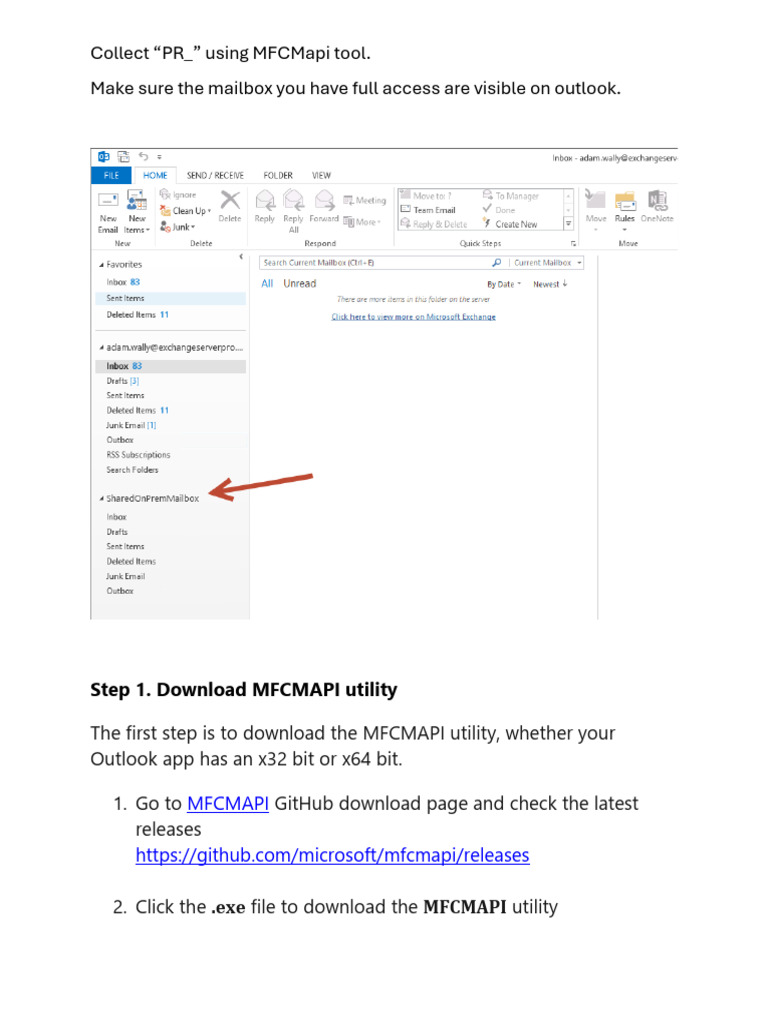Image resolution: width=768 pixels, height=1024 pixels.
Task: Click the Move icon in the ribbon
Action: 596,199
